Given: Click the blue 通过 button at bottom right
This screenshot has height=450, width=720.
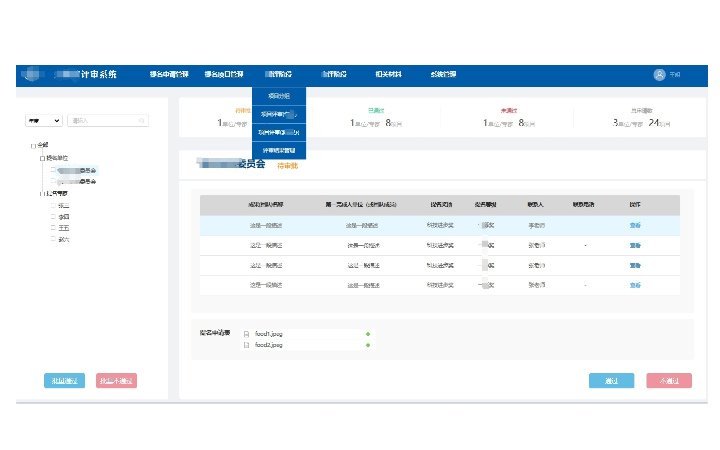Looking at the screenshot, I should 612,381.
